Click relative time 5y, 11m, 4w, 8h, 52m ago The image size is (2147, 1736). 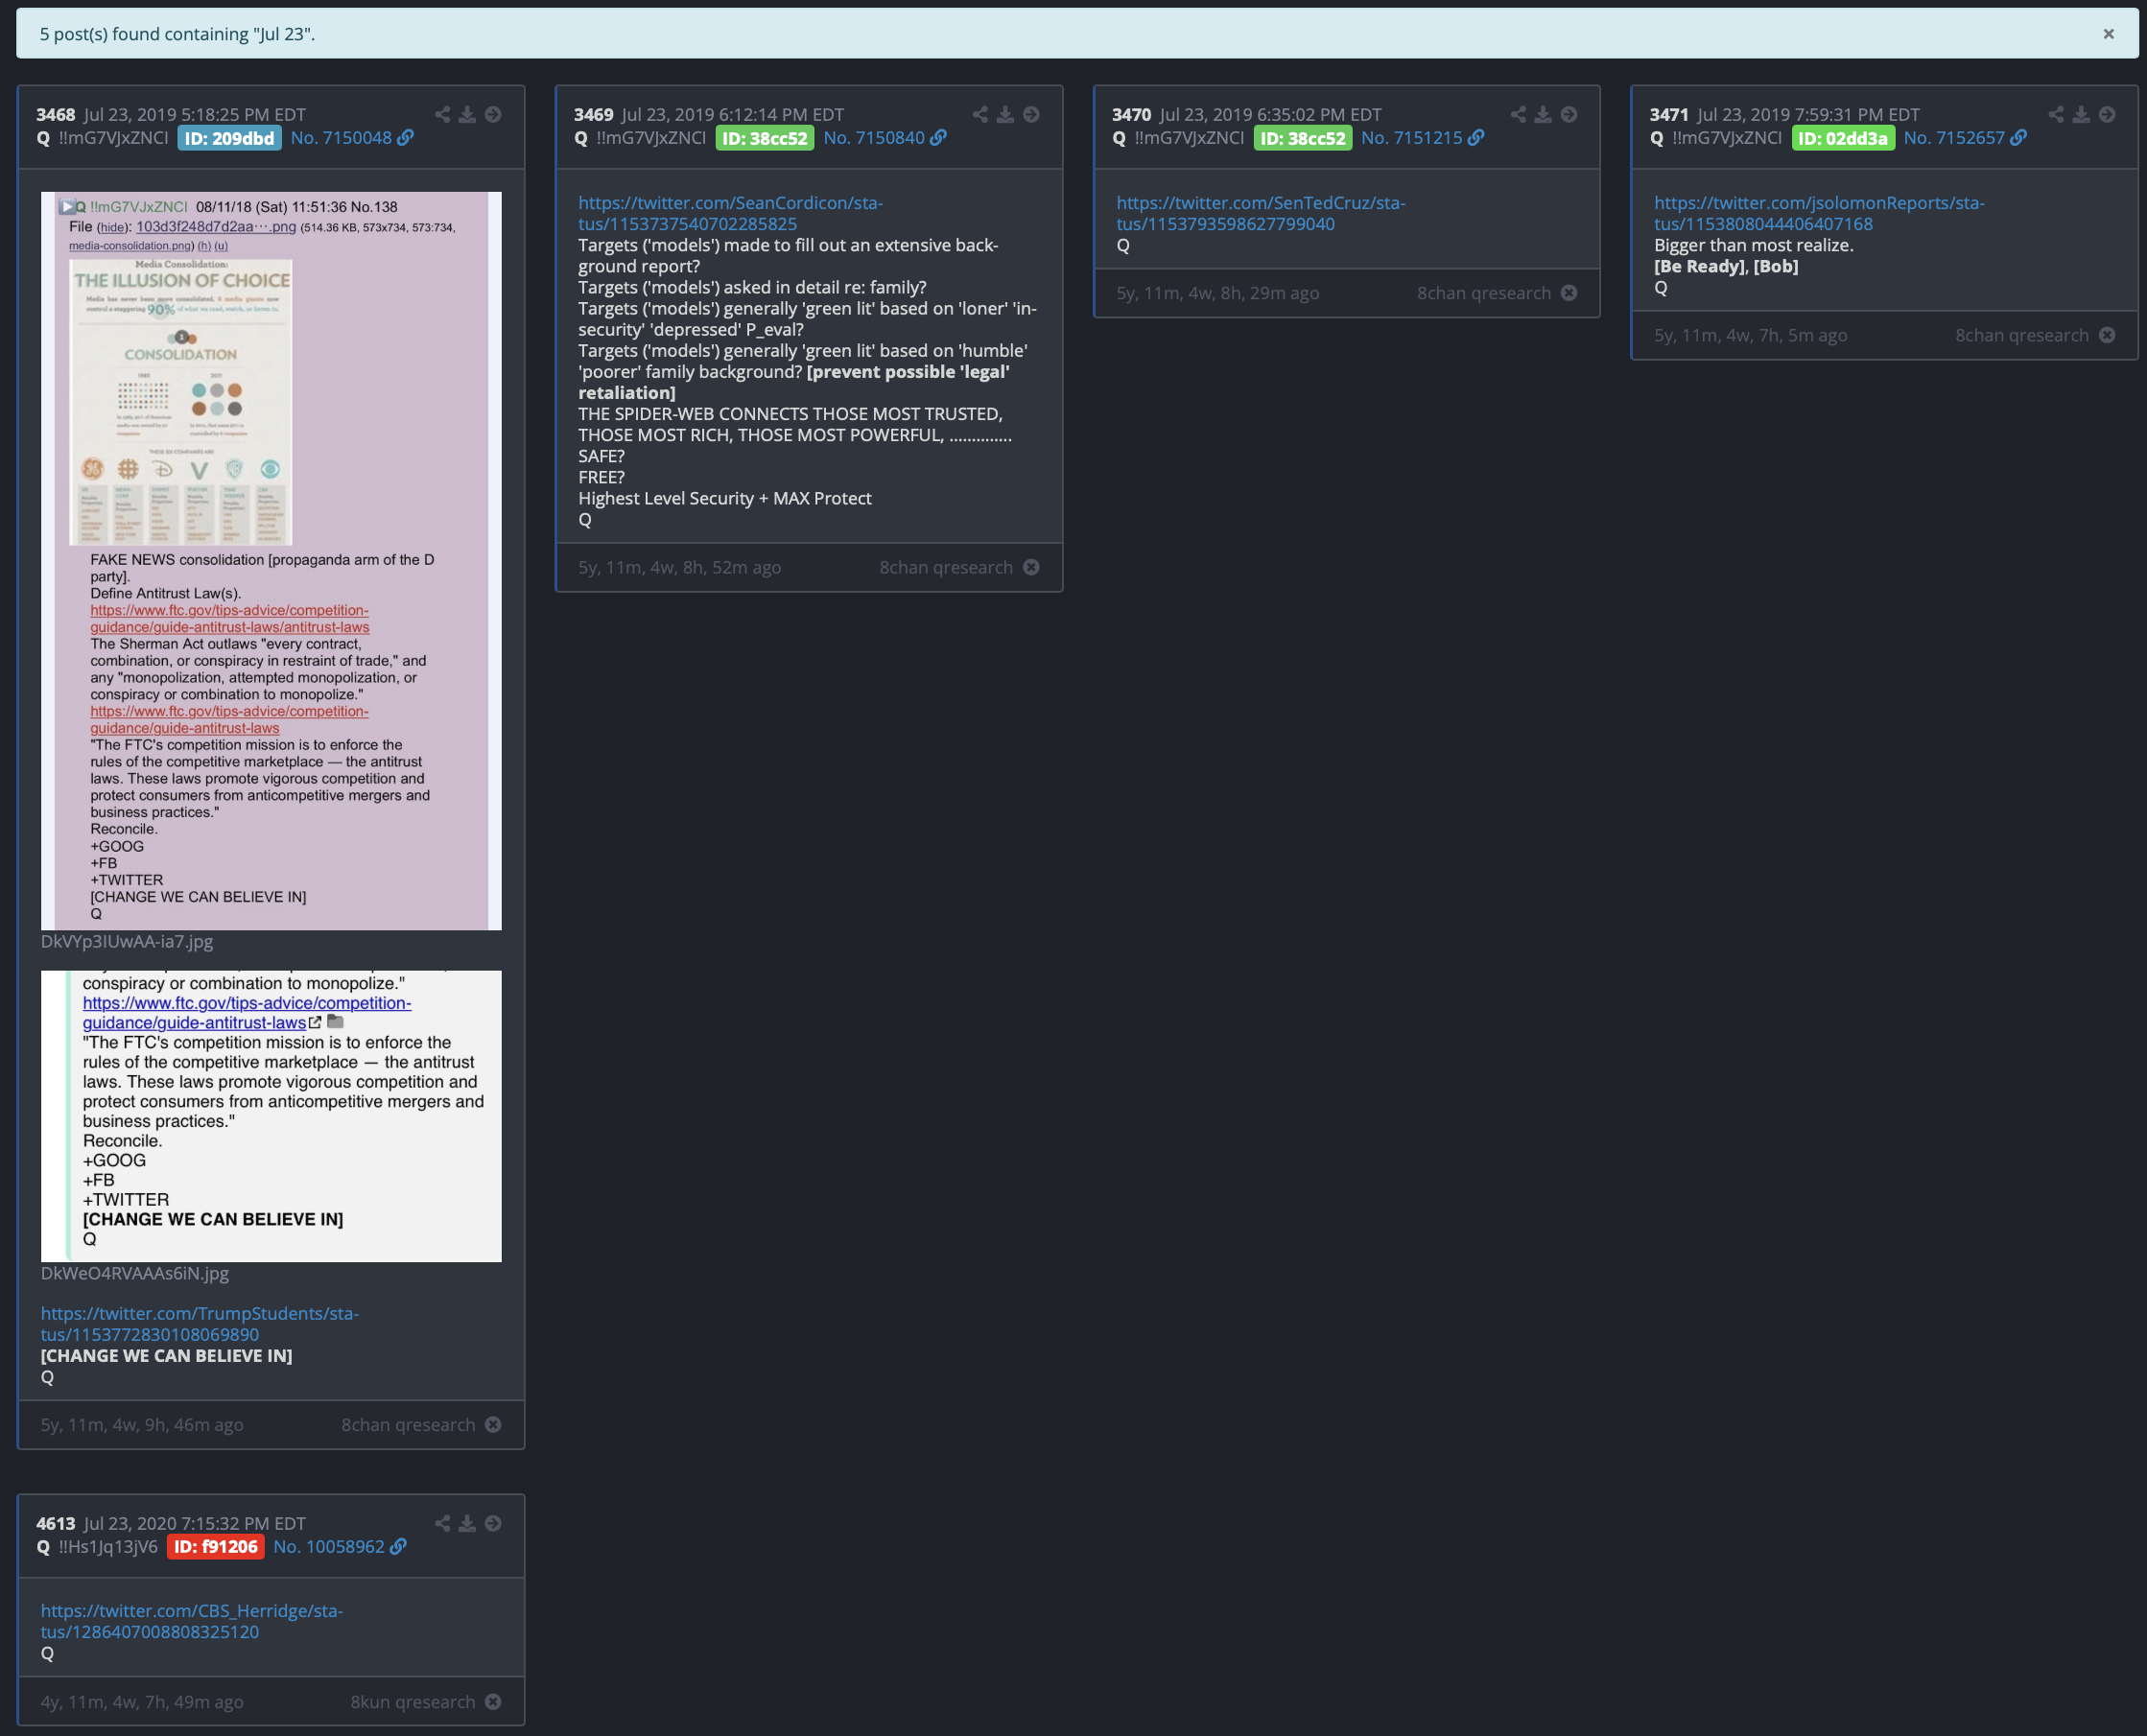pyautogui.click(x=679, y=567)
